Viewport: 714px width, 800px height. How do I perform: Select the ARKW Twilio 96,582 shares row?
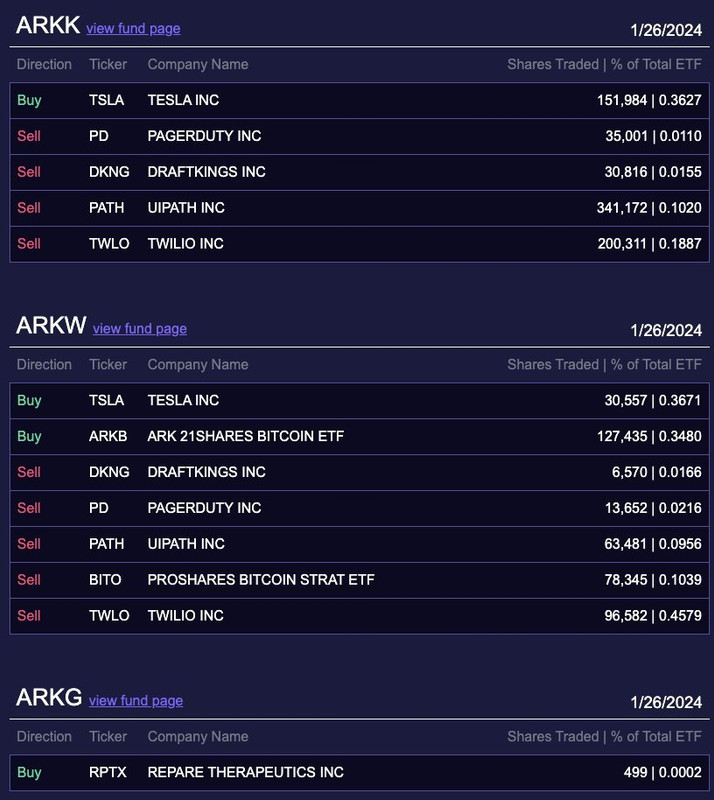[359, 616]
